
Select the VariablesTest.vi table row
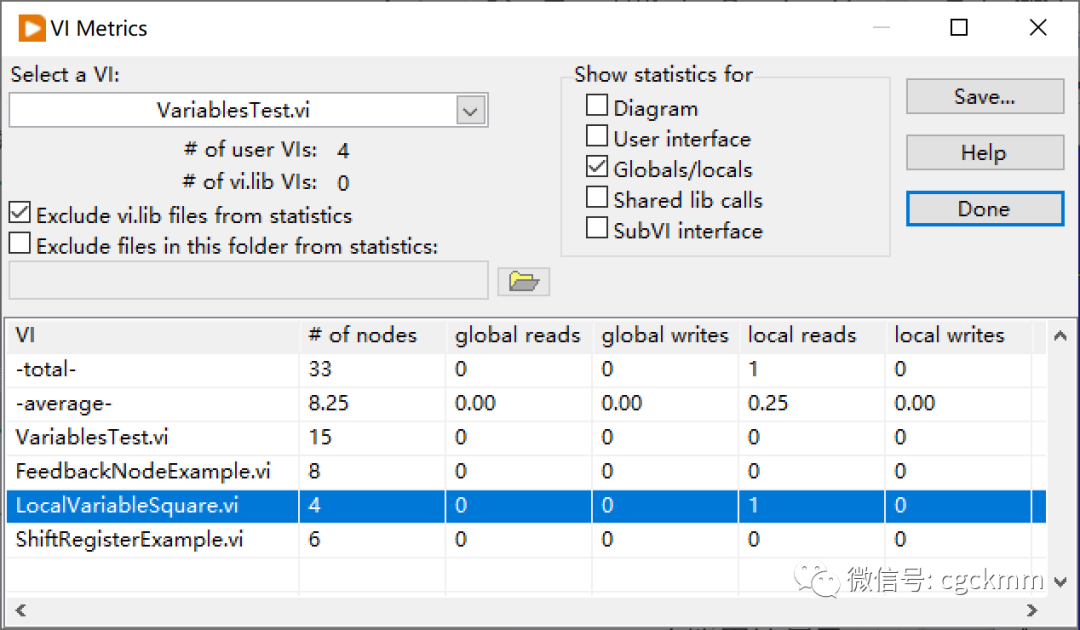click(x=92, y=438)
